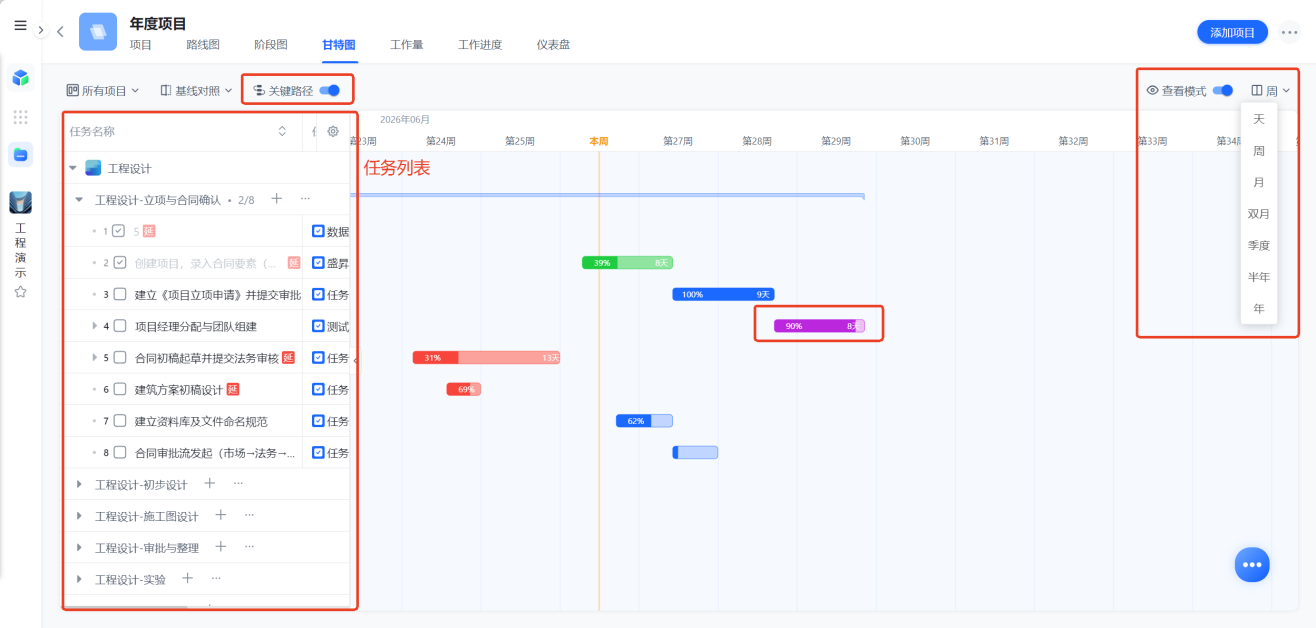1316x628 pixels.
Task: Check task 5 合同初稿起草 checkbox
Action: [120, 357]
